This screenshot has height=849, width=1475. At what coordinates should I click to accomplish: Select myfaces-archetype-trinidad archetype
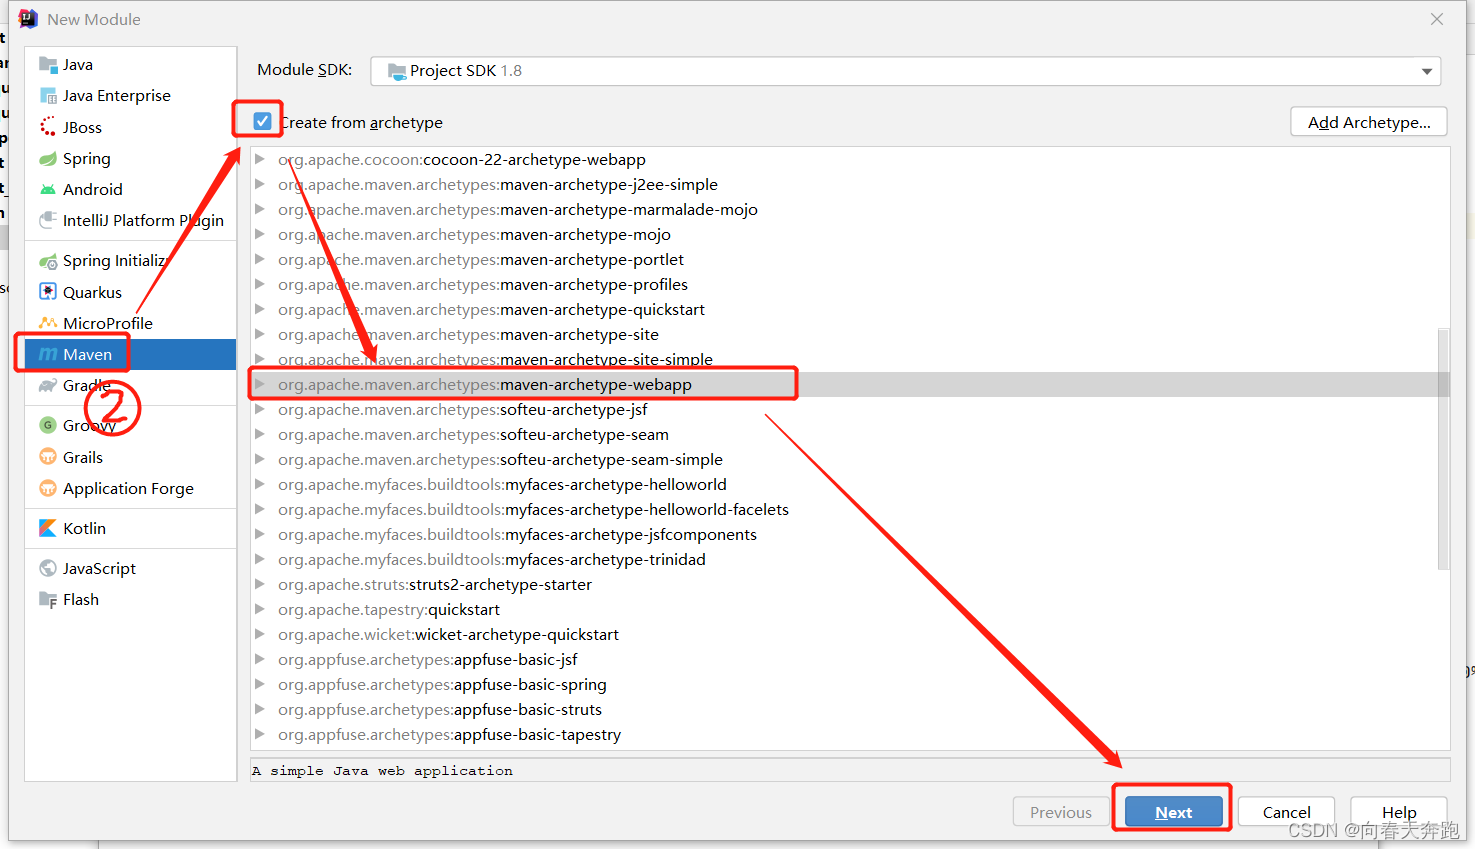tap(849, 559)
